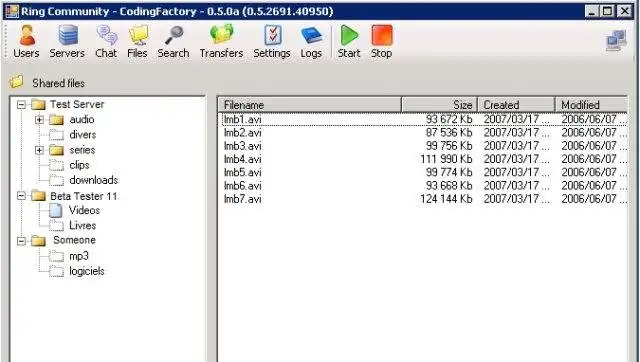Select the Test Server tree item
Viewport: 640px width, 362px height.
click(77, 104)
